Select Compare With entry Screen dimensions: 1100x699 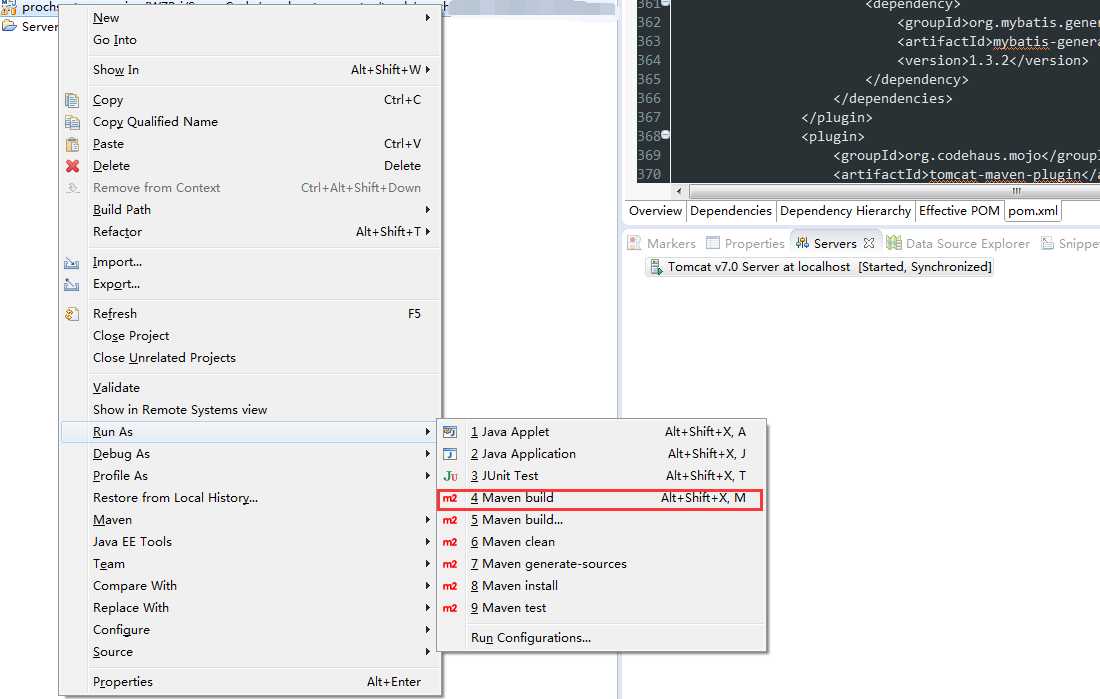(250, 586)
